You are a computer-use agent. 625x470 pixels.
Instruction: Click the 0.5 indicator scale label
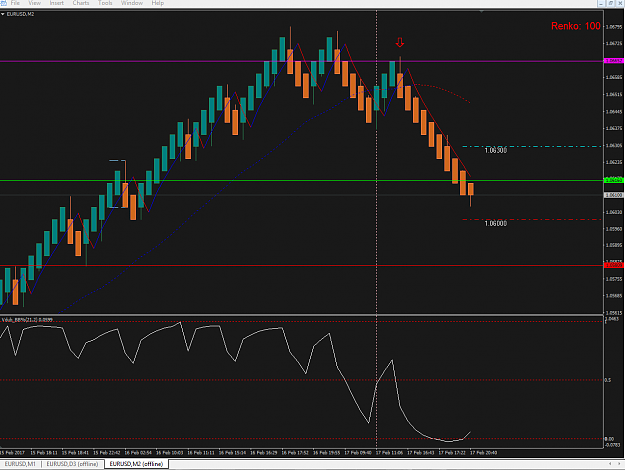coord(608,380)
